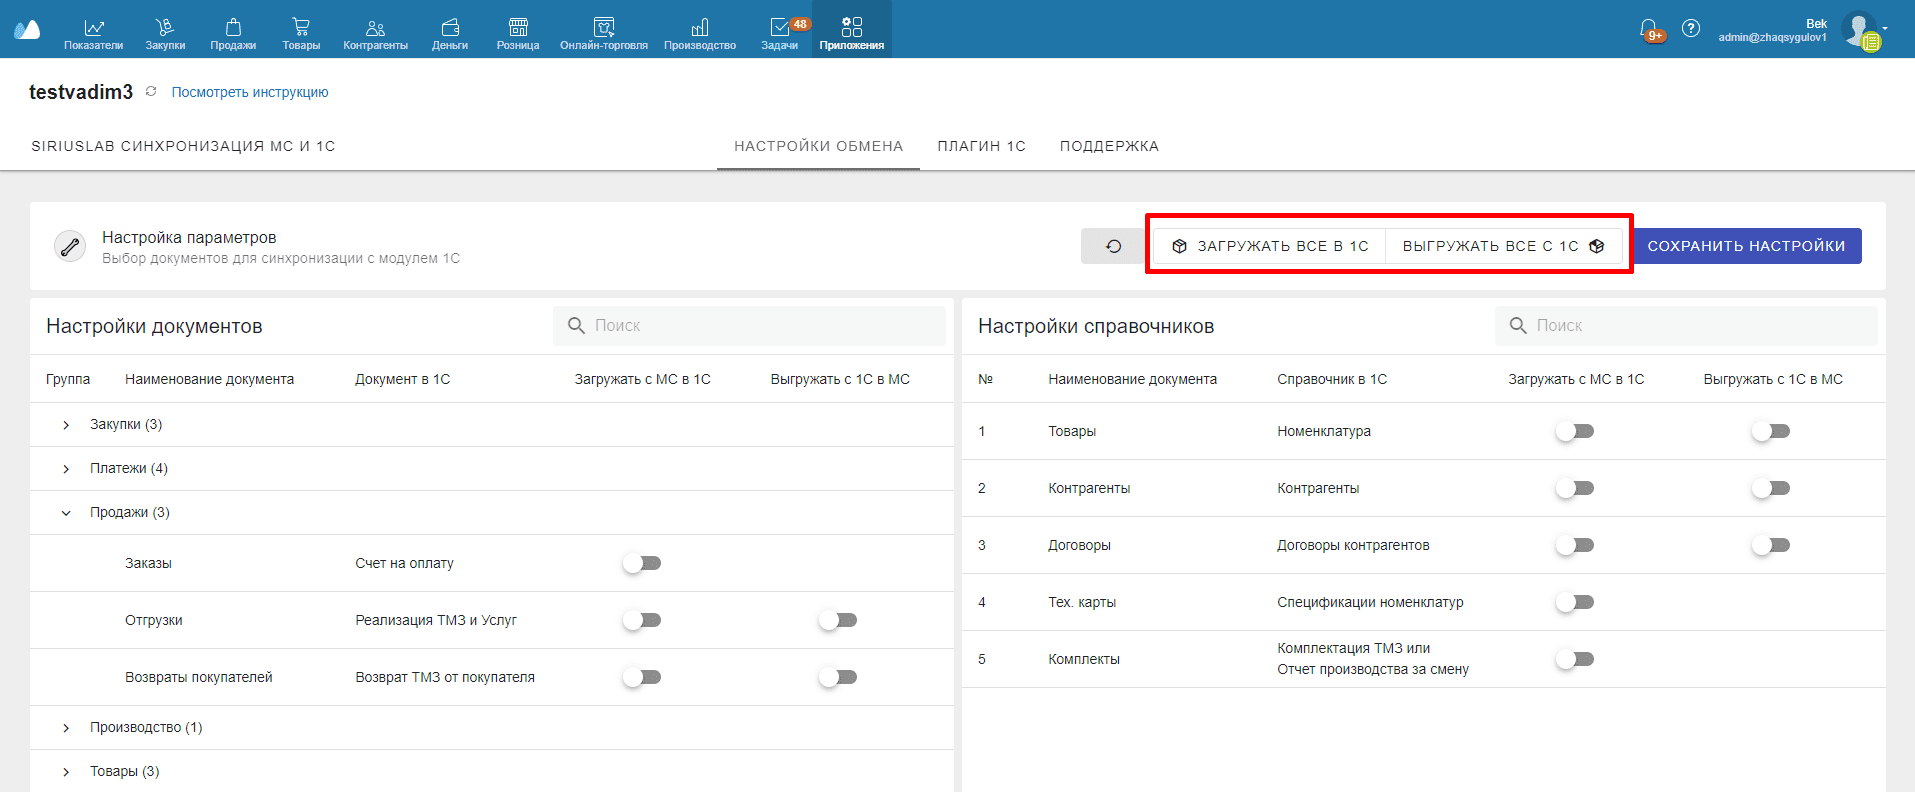Click the reset arrow button near Загружать все
The height and width of the screenshot is (792, 1915).
1113,246
